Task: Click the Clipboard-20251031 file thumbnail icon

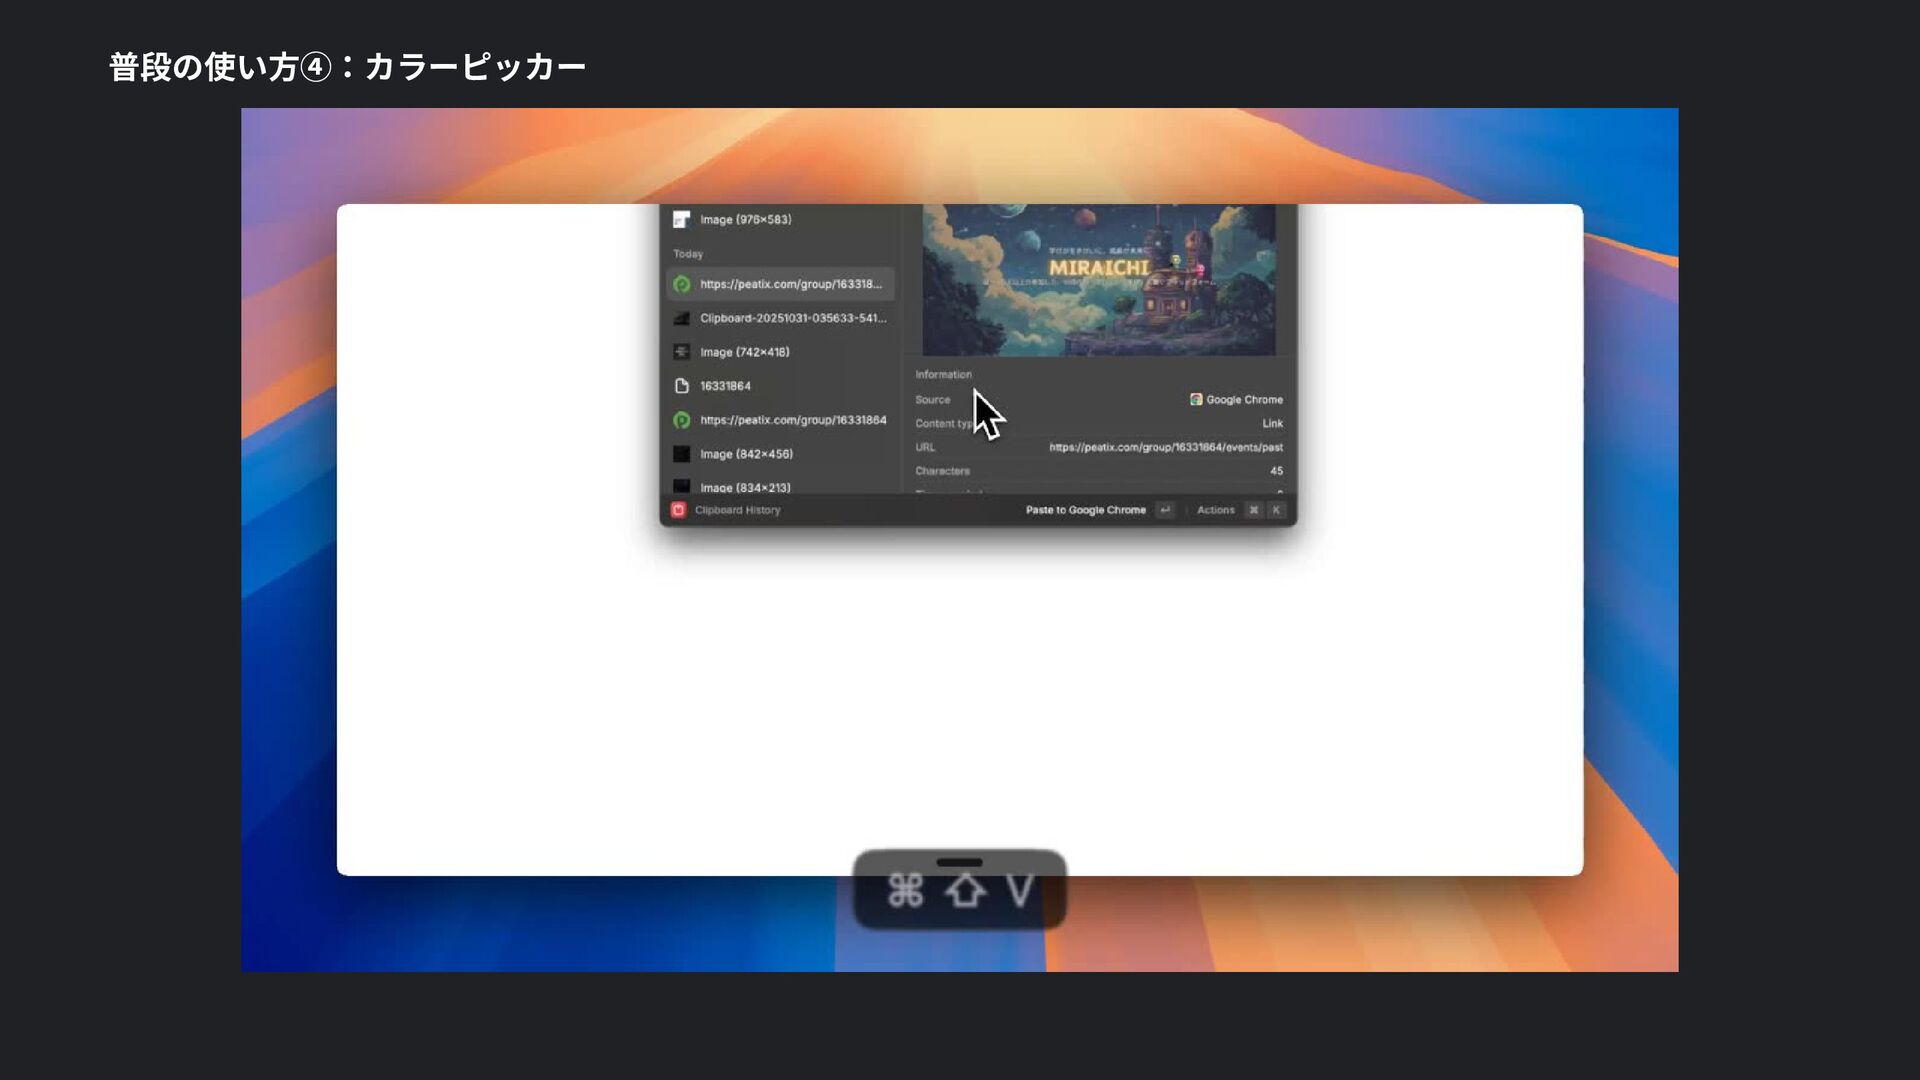Action: pos(681,318)
